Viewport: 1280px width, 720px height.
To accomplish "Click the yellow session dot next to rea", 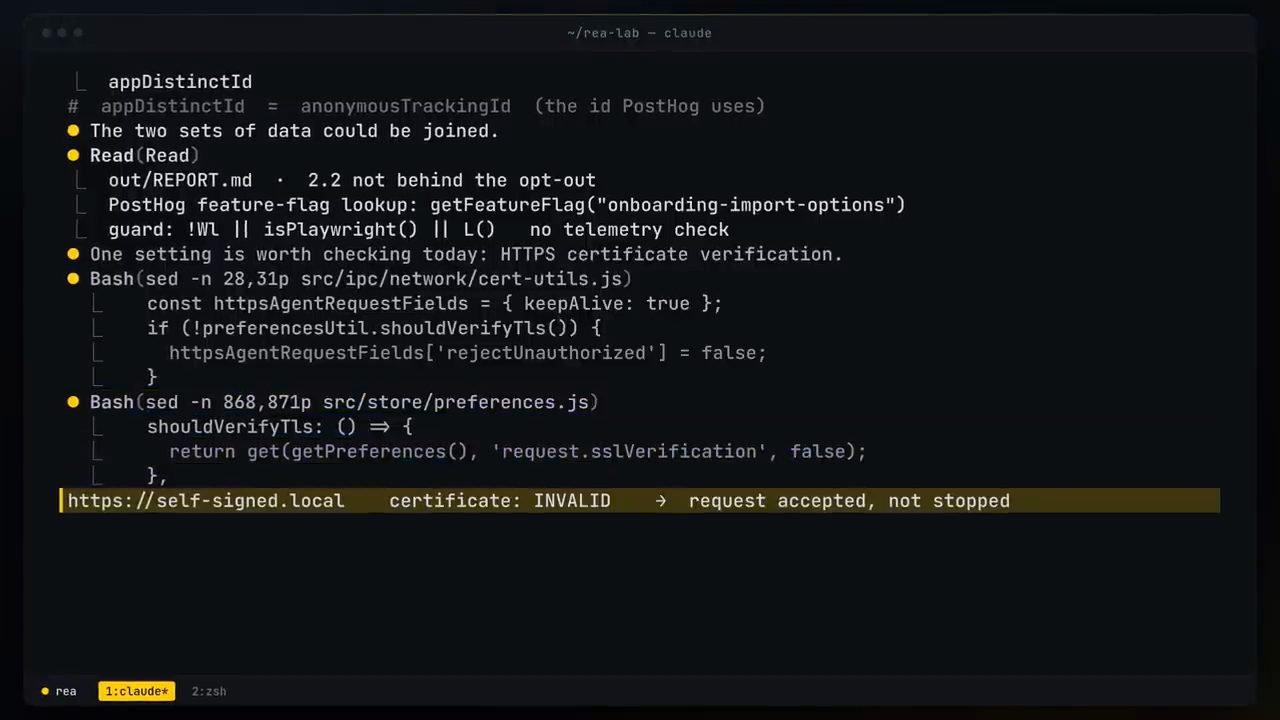I will pyautogui.click(x=45, y=691).
